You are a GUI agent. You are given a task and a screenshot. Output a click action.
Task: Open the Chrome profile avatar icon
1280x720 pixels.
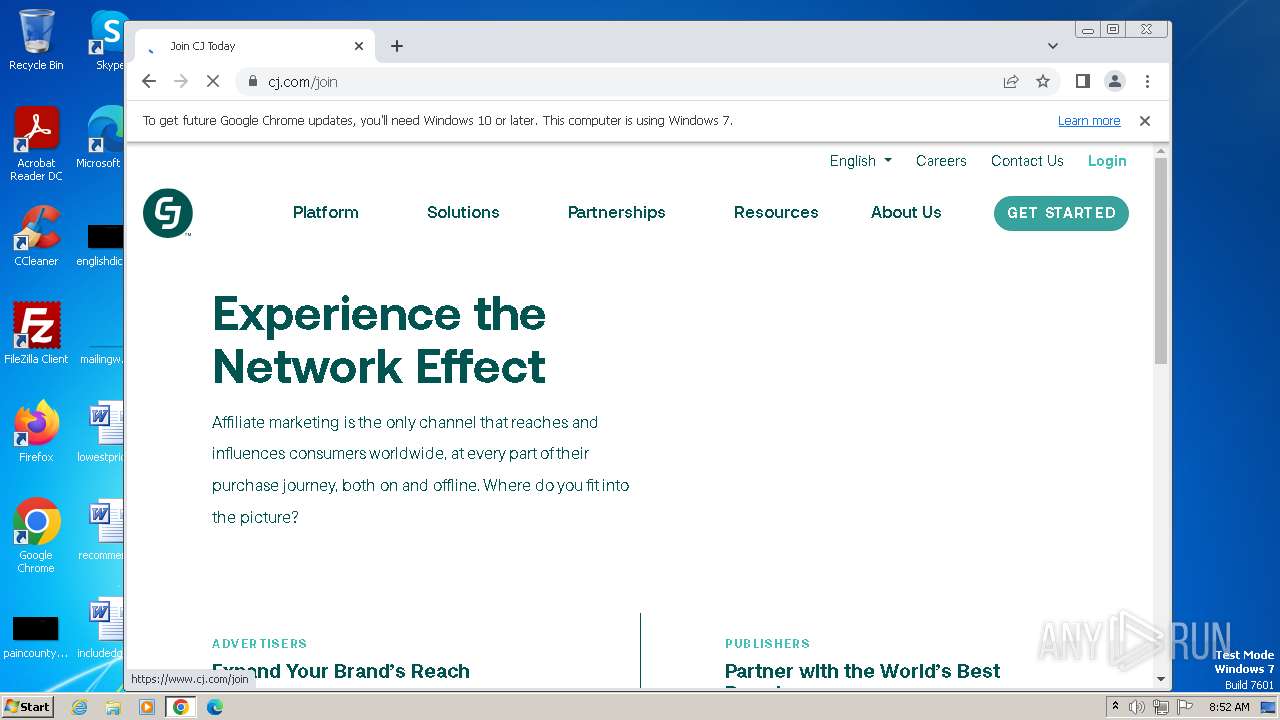(1115, 82)
